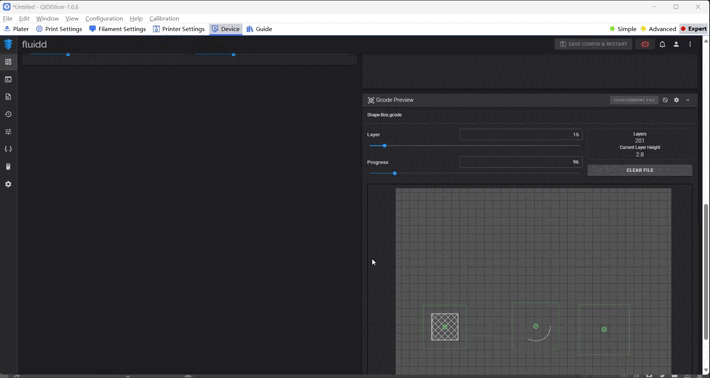Click the vertical scrollbar on right edge
Viewport: 710px width, 378px height.
[705, 272]
